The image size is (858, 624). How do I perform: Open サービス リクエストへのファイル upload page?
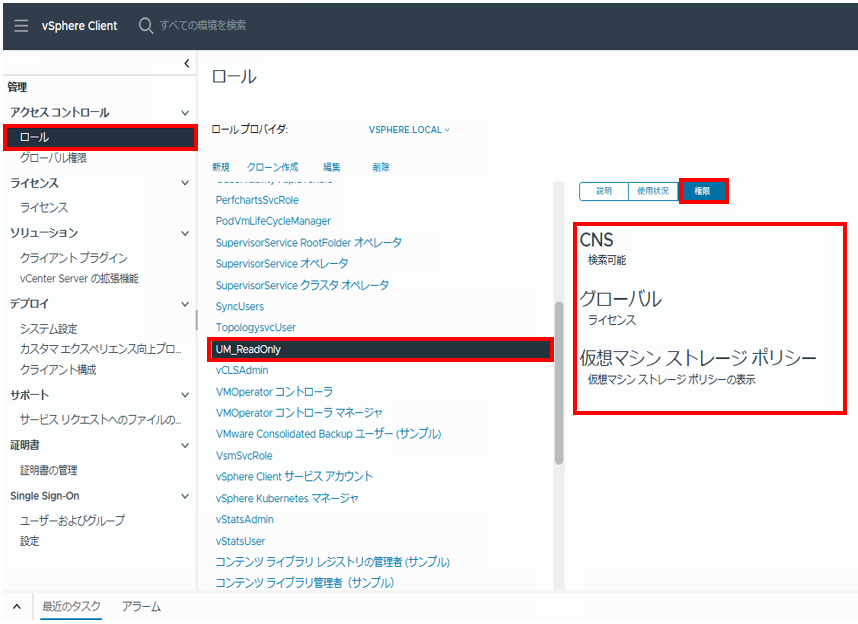tap(101, 420)
